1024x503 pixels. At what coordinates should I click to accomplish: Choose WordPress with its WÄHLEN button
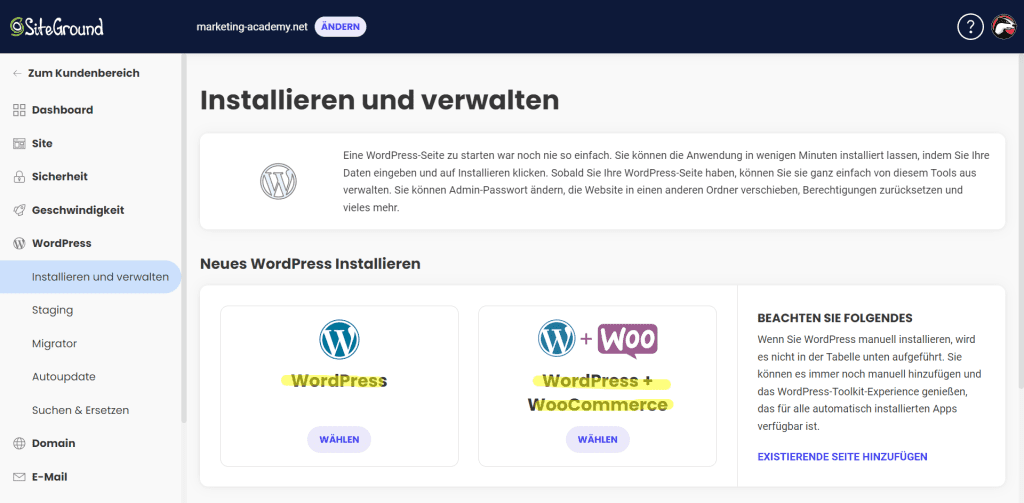(339, 440)
